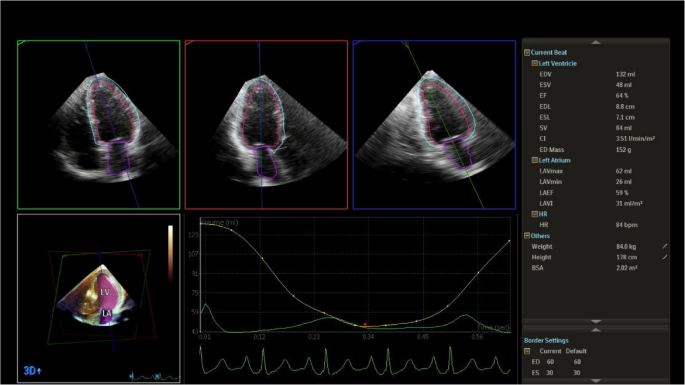Collapse the HR group
This screenshot has height=385, width=685.
(534, 214)
